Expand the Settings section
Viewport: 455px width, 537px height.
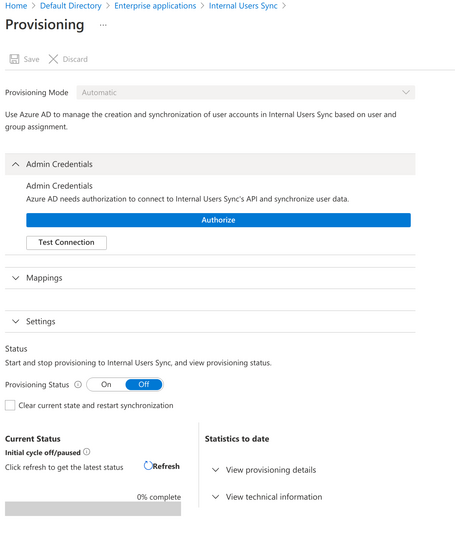coord(210,321)
